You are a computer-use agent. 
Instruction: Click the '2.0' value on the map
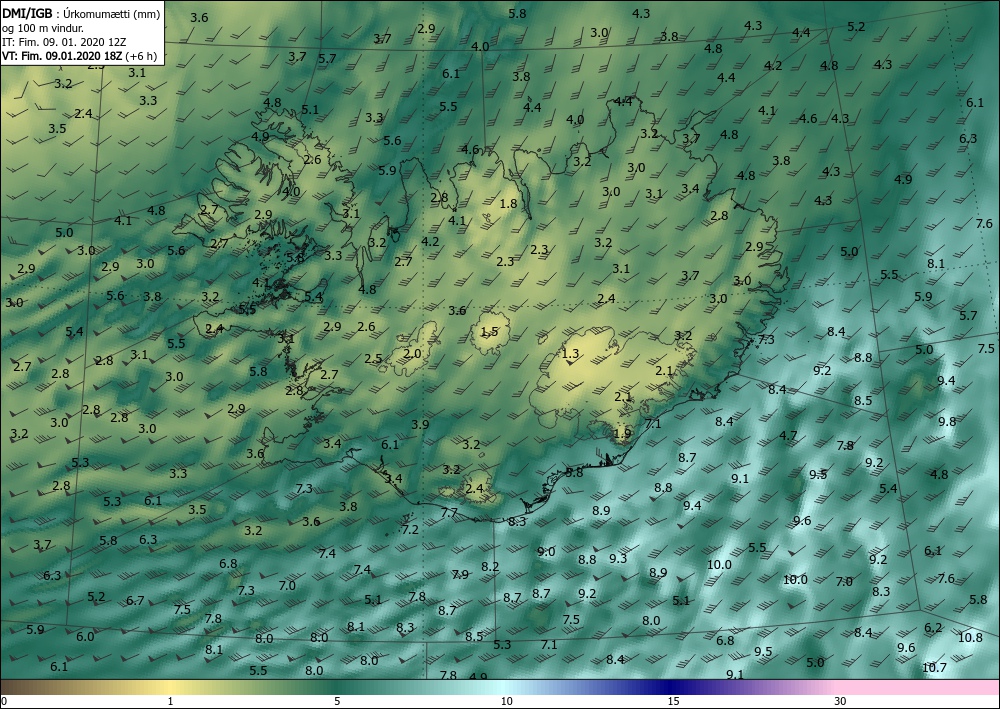413,353
